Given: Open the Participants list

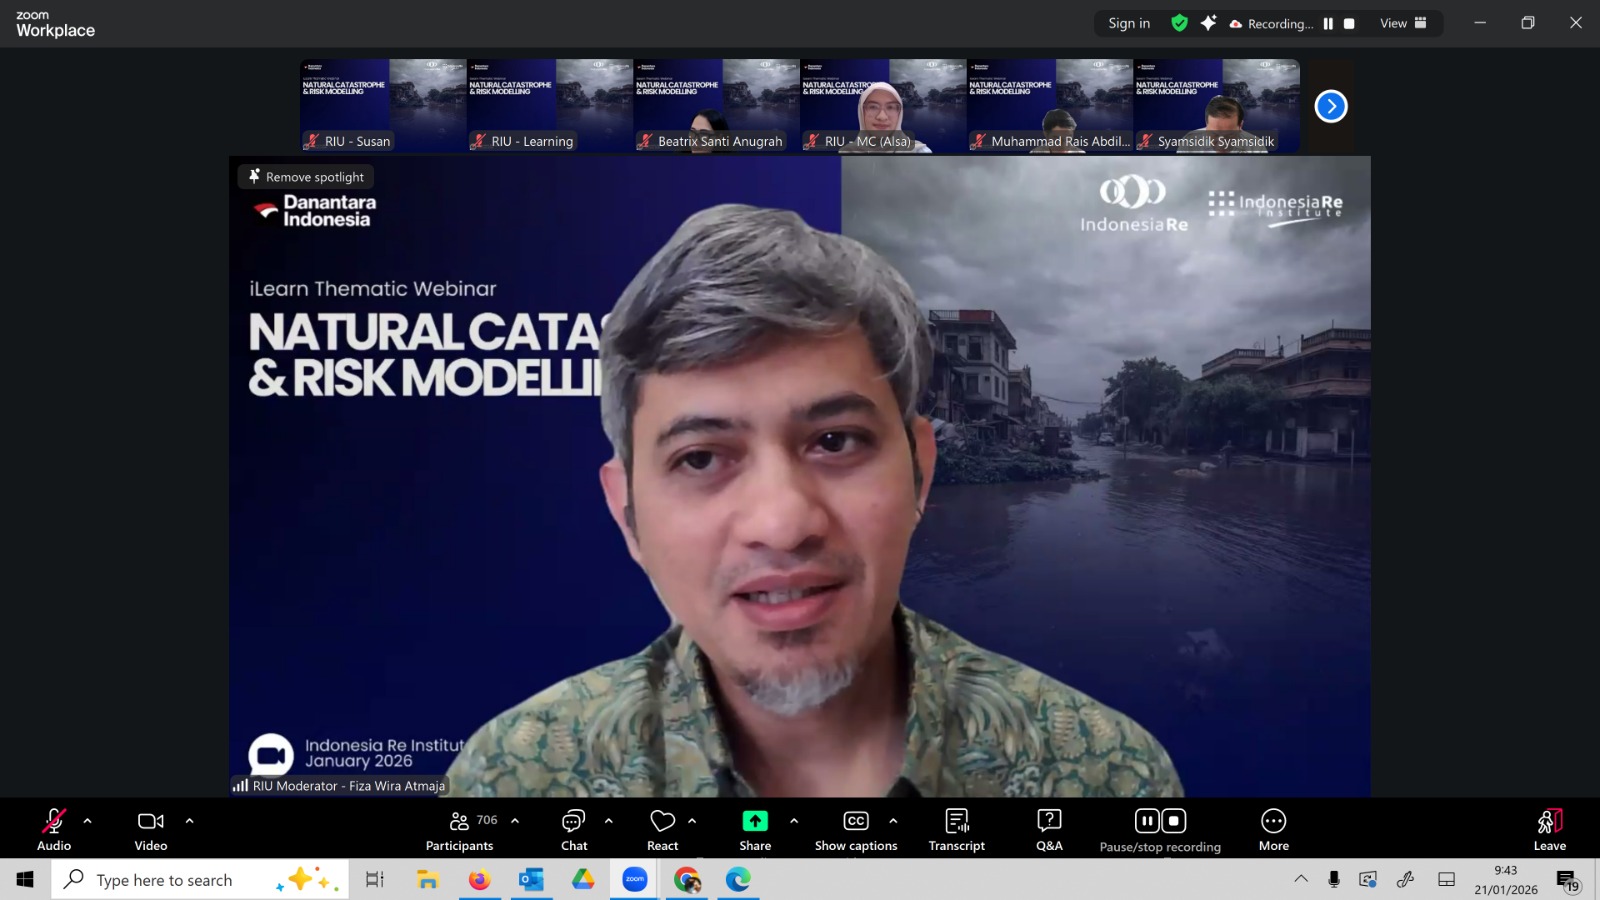Looking at the screenshot, I should 460,829.
